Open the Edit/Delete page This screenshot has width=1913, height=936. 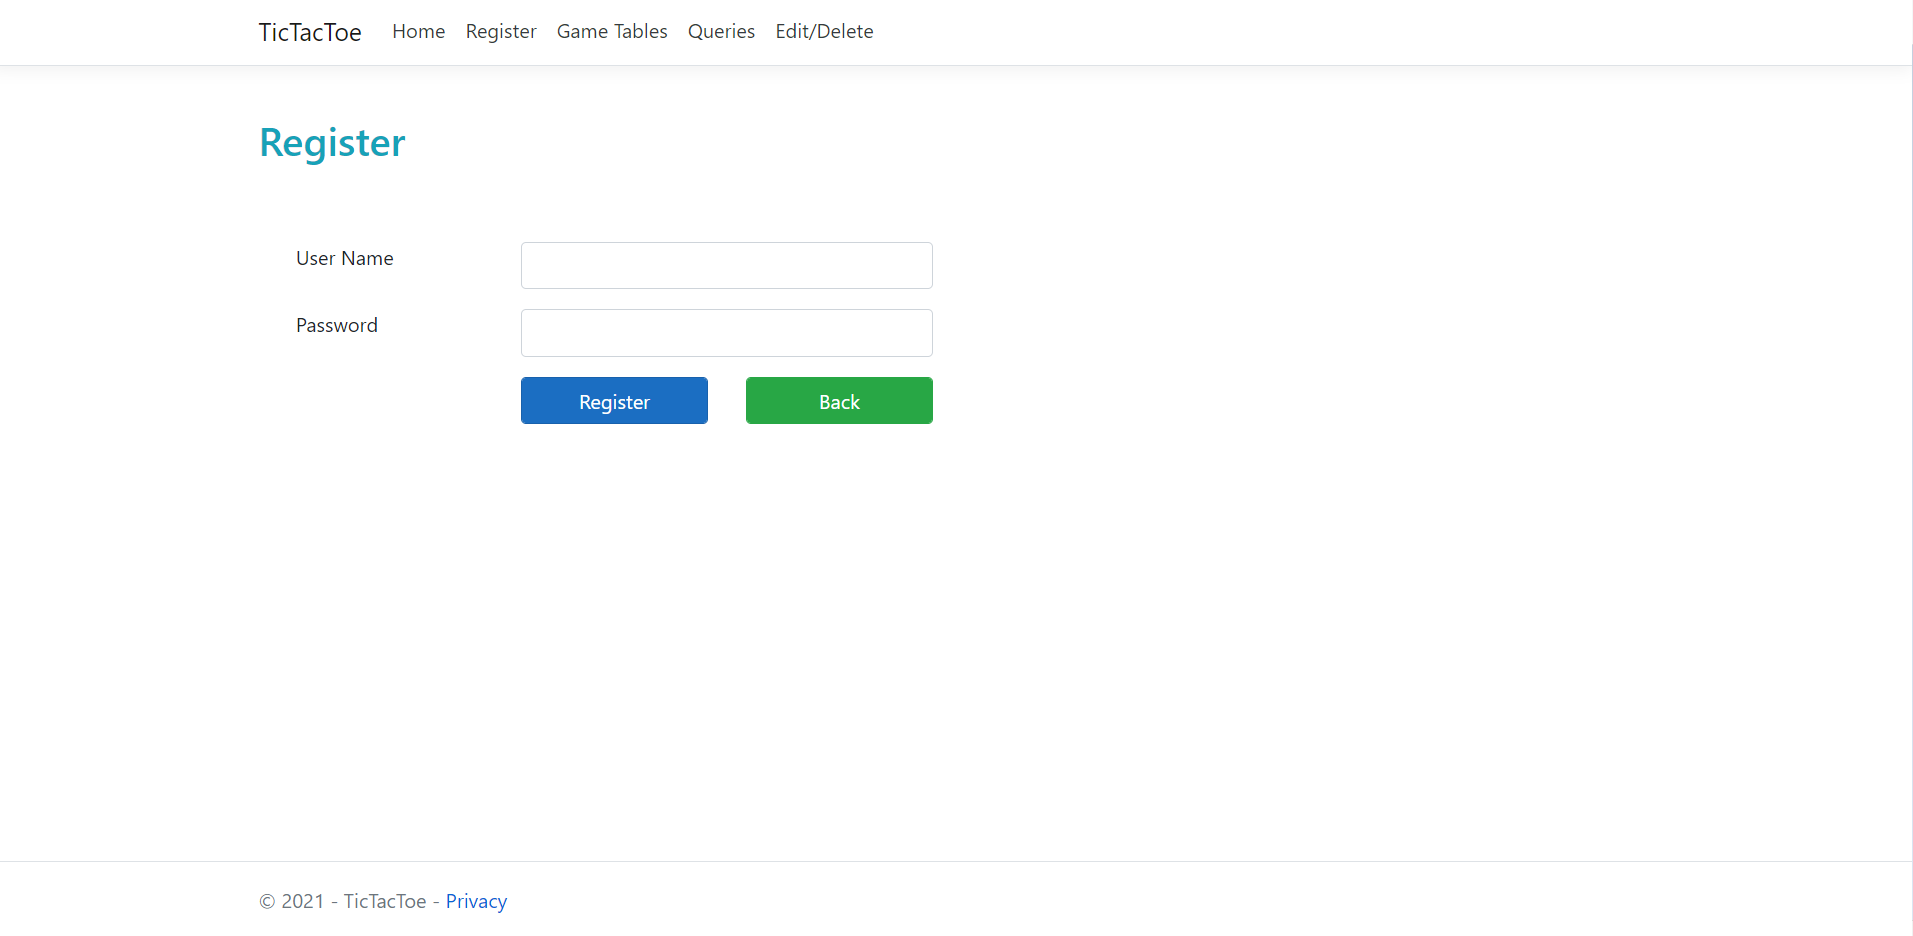point(823,31)
